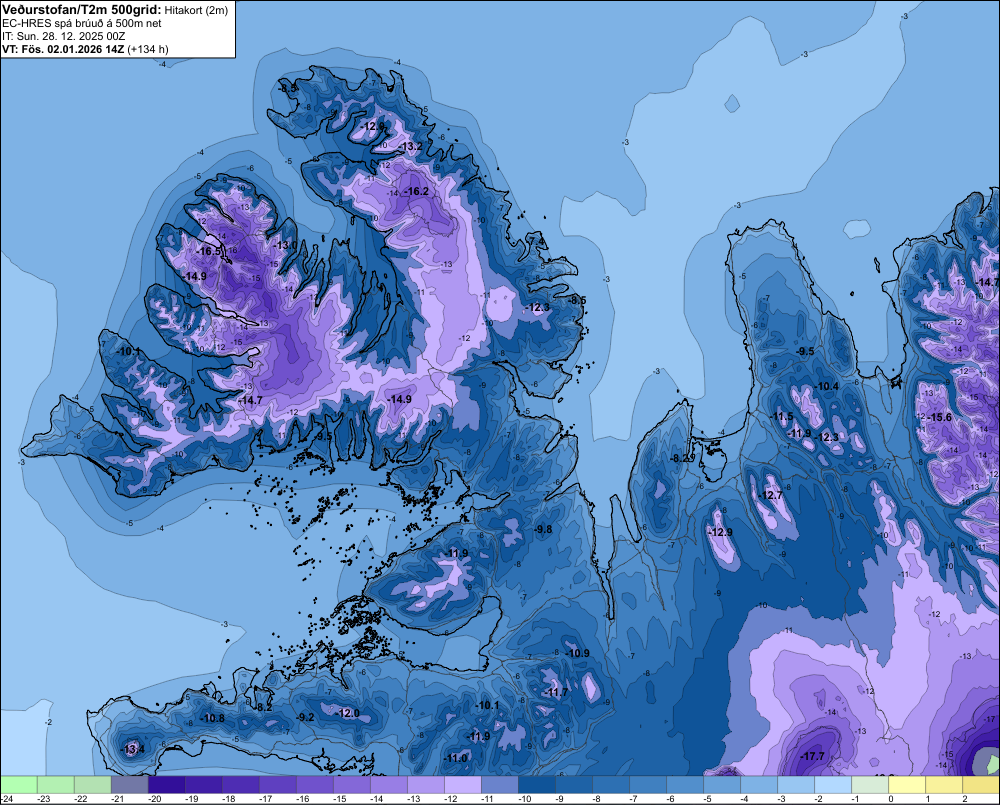This screenshot has width=1000, height=805.
Task: Click the legend color swatch starting at 2
Action: coord(981,785)
